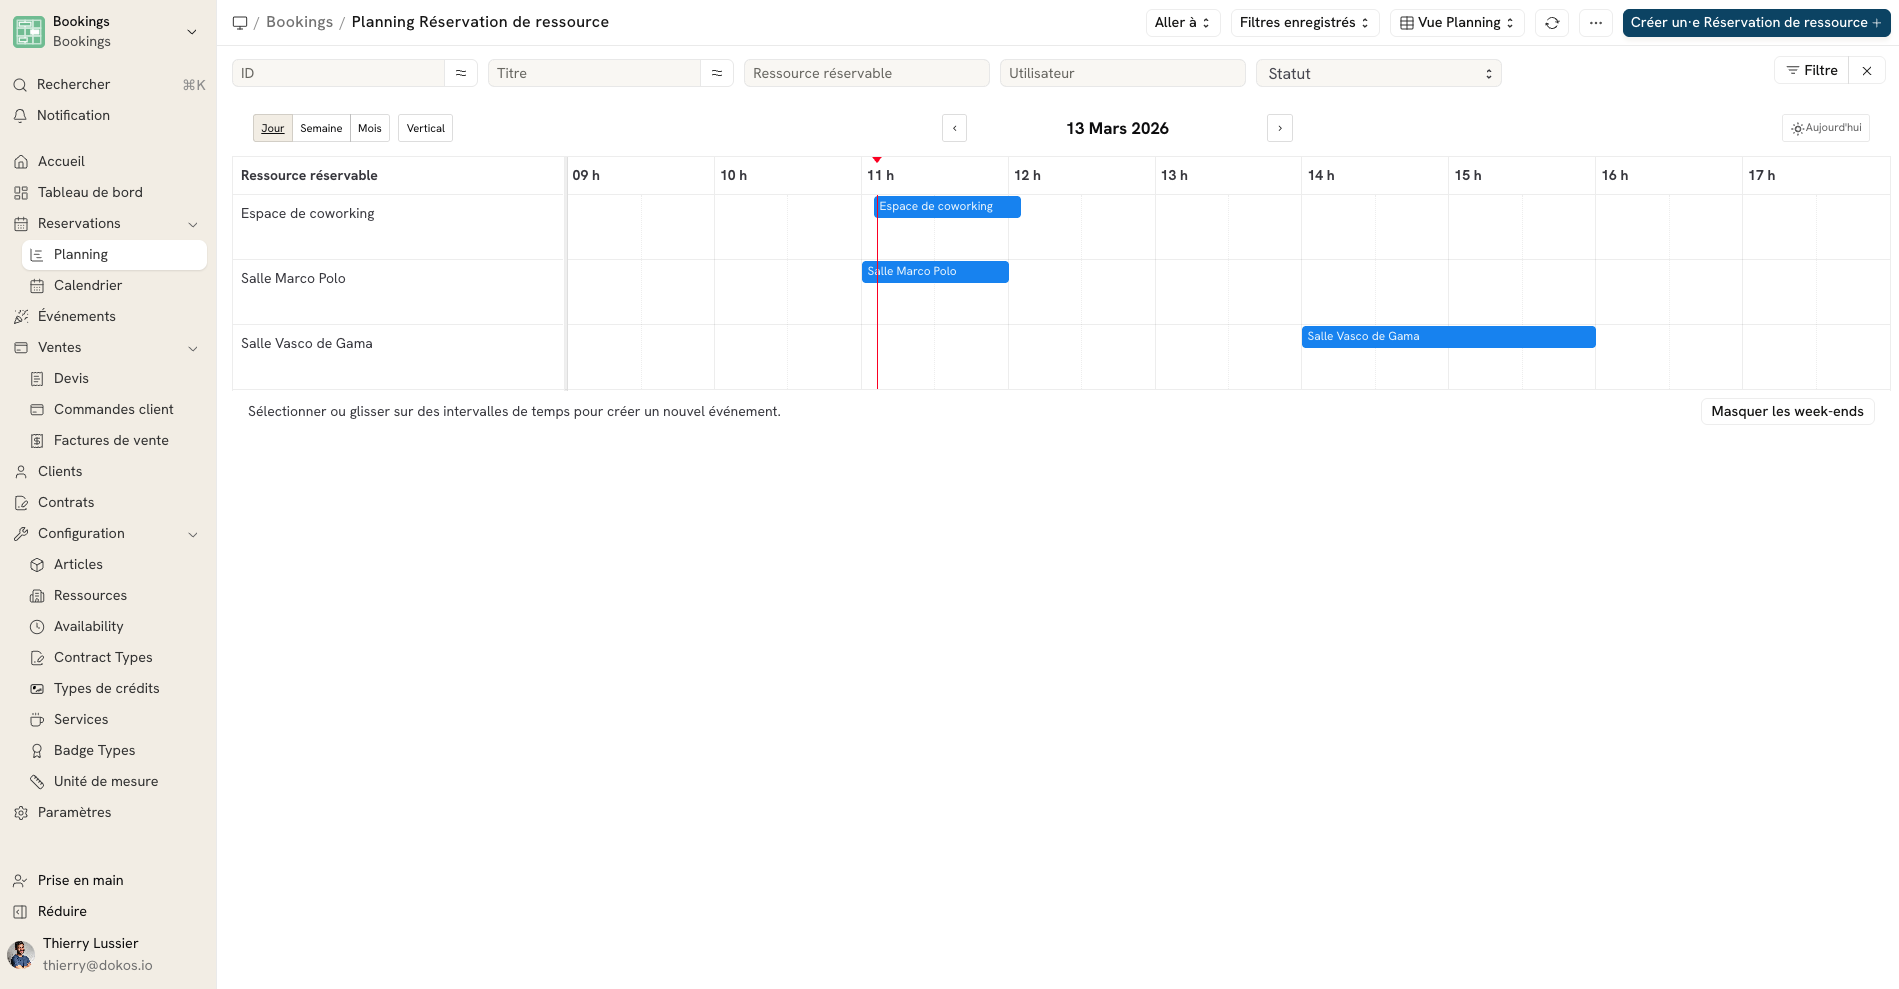Image resolution: width=1899 pixels, height=989 pixels.
Task: Jump to today with Aujourd'hui
Action: 1825,127
